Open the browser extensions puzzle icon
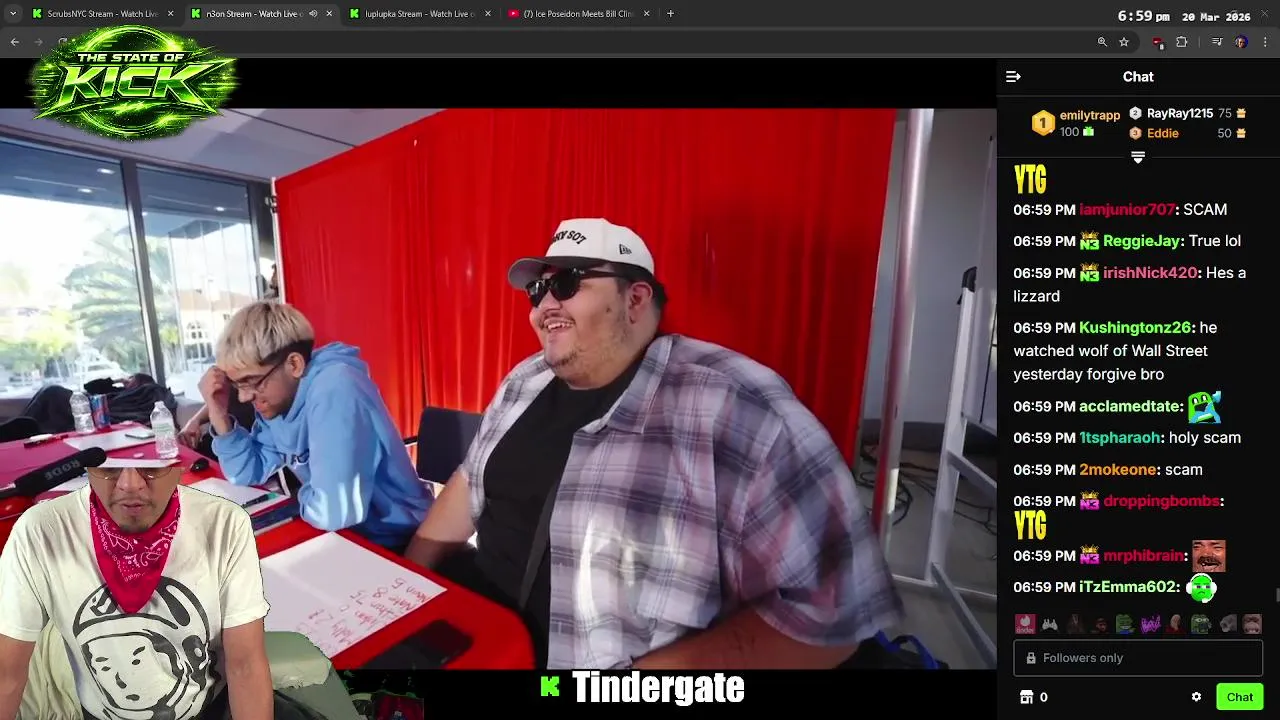Image resolution: width=1280 pixels, height=720 pixels. tap(1182, 42)
